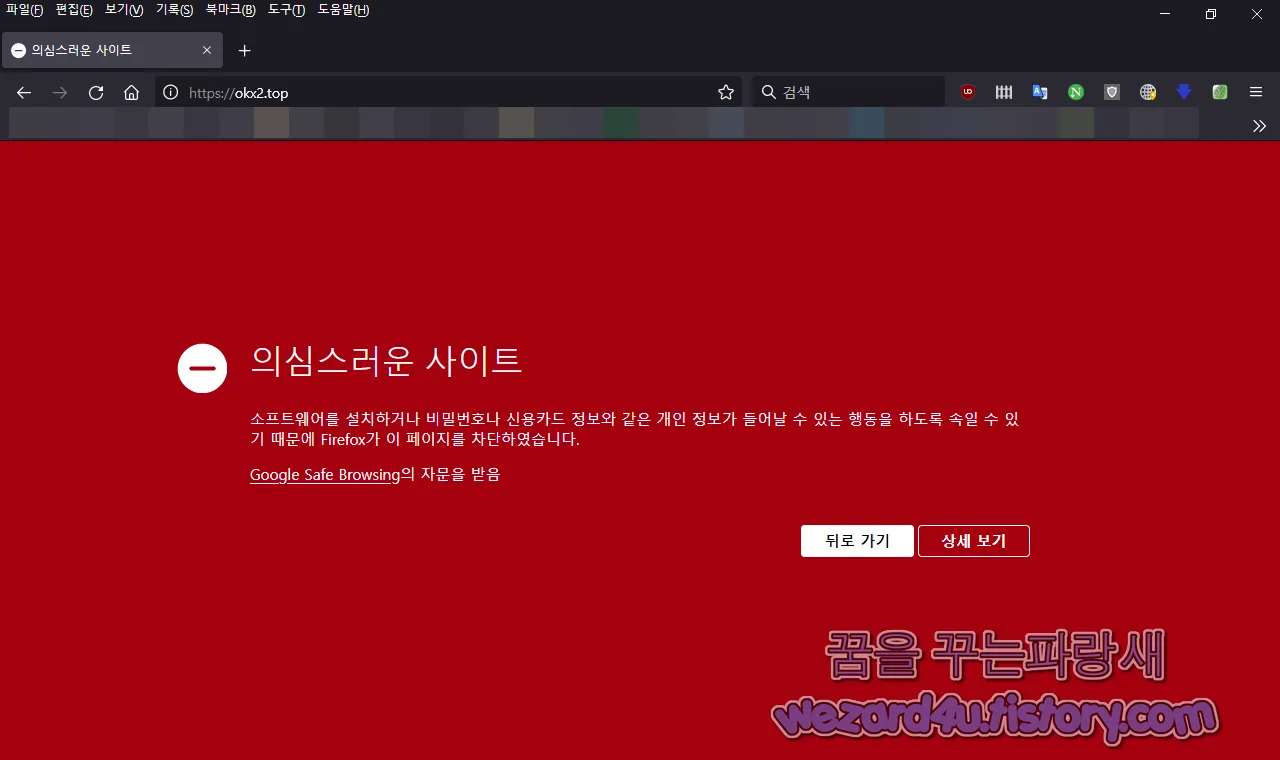Go to the Firefox home page
This screenshot has width=1280, height=760.
131,92
